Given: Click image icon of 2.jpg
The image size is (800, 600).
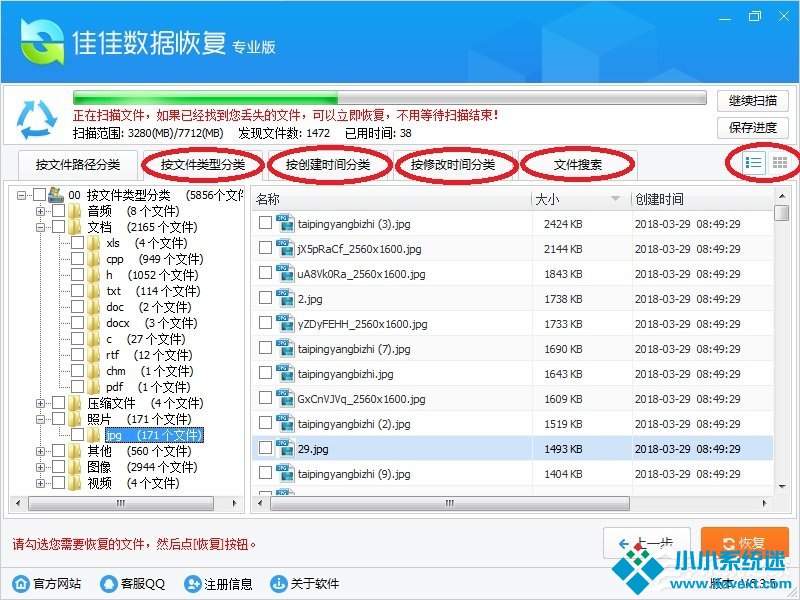Looking at the screenshot, I should pos(285,298).
